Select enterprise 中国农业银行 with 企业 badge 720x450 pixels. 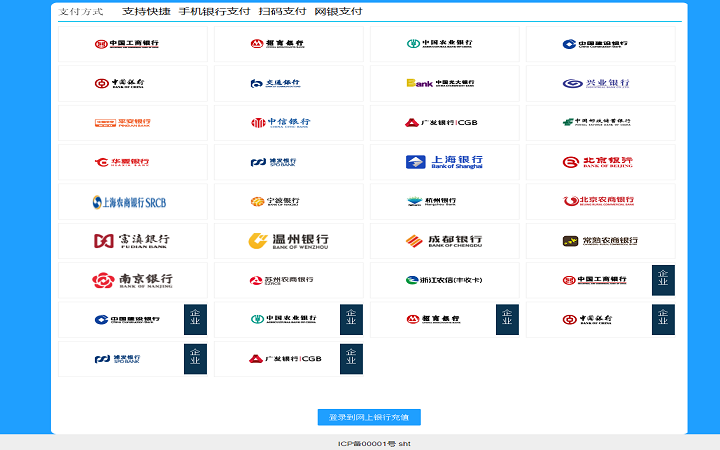tap(288, 320)
